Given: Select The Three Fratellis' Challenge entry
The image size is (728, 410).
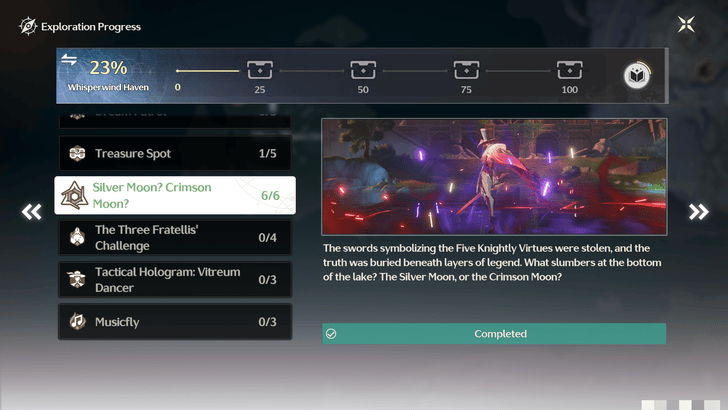Looking at the screenshot, I should (175, 237).
